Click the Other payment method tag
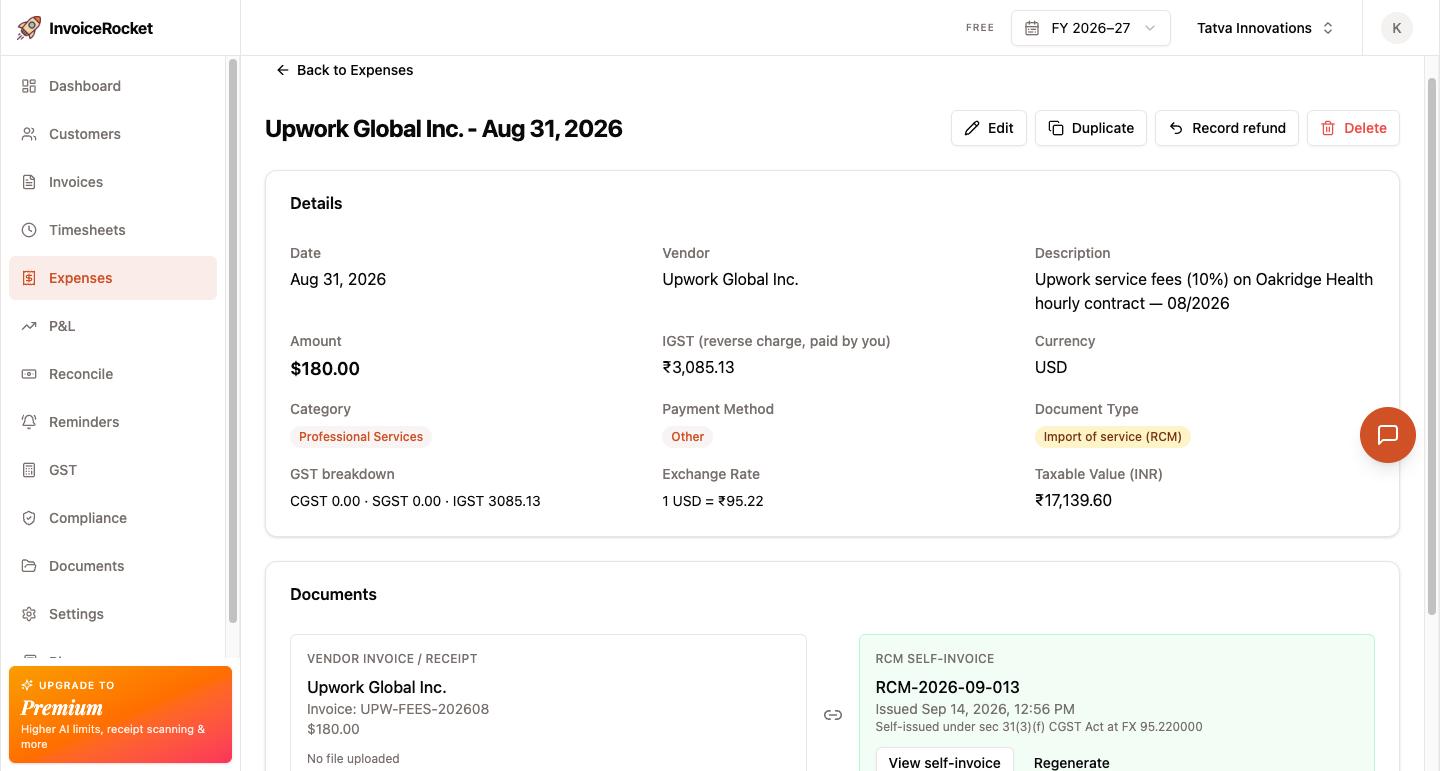 pos(687,437)
